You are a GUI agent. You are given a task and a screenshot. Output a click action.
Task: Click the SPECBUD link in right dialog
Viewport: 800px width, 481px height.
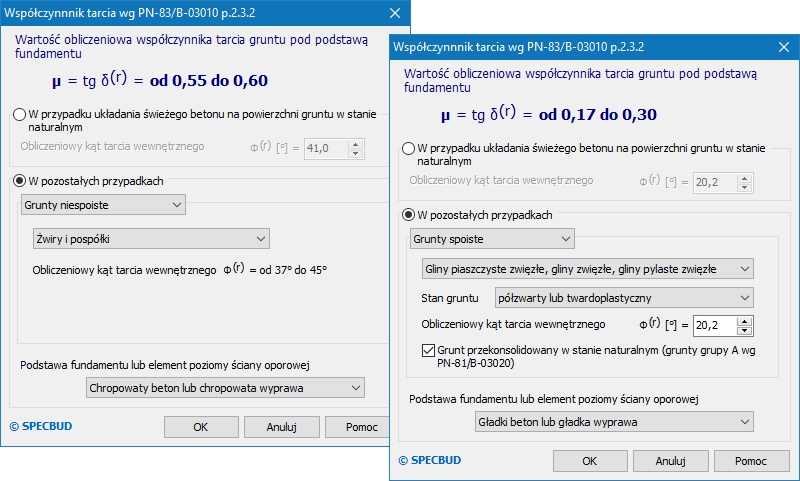click(430, 461)
